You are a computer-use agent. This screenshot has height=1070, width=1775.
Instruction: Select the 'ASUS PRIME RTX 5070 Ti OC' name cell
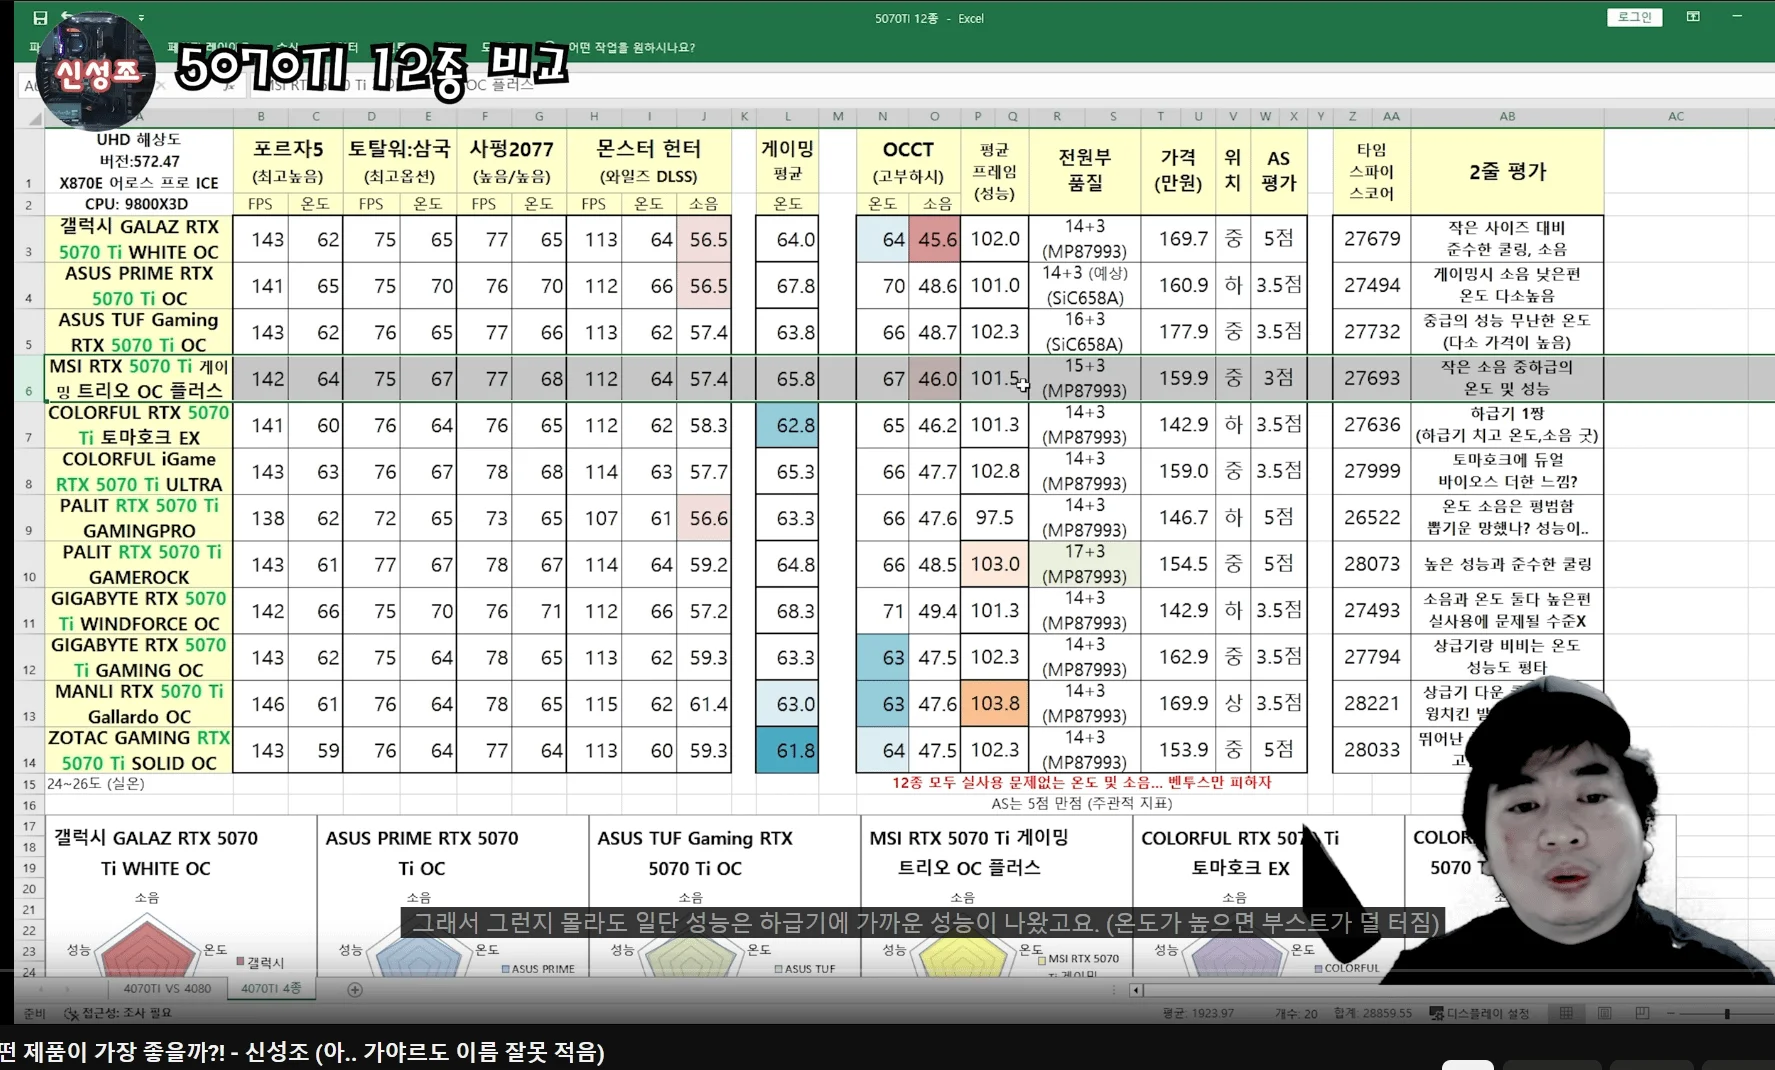point(139,285)
